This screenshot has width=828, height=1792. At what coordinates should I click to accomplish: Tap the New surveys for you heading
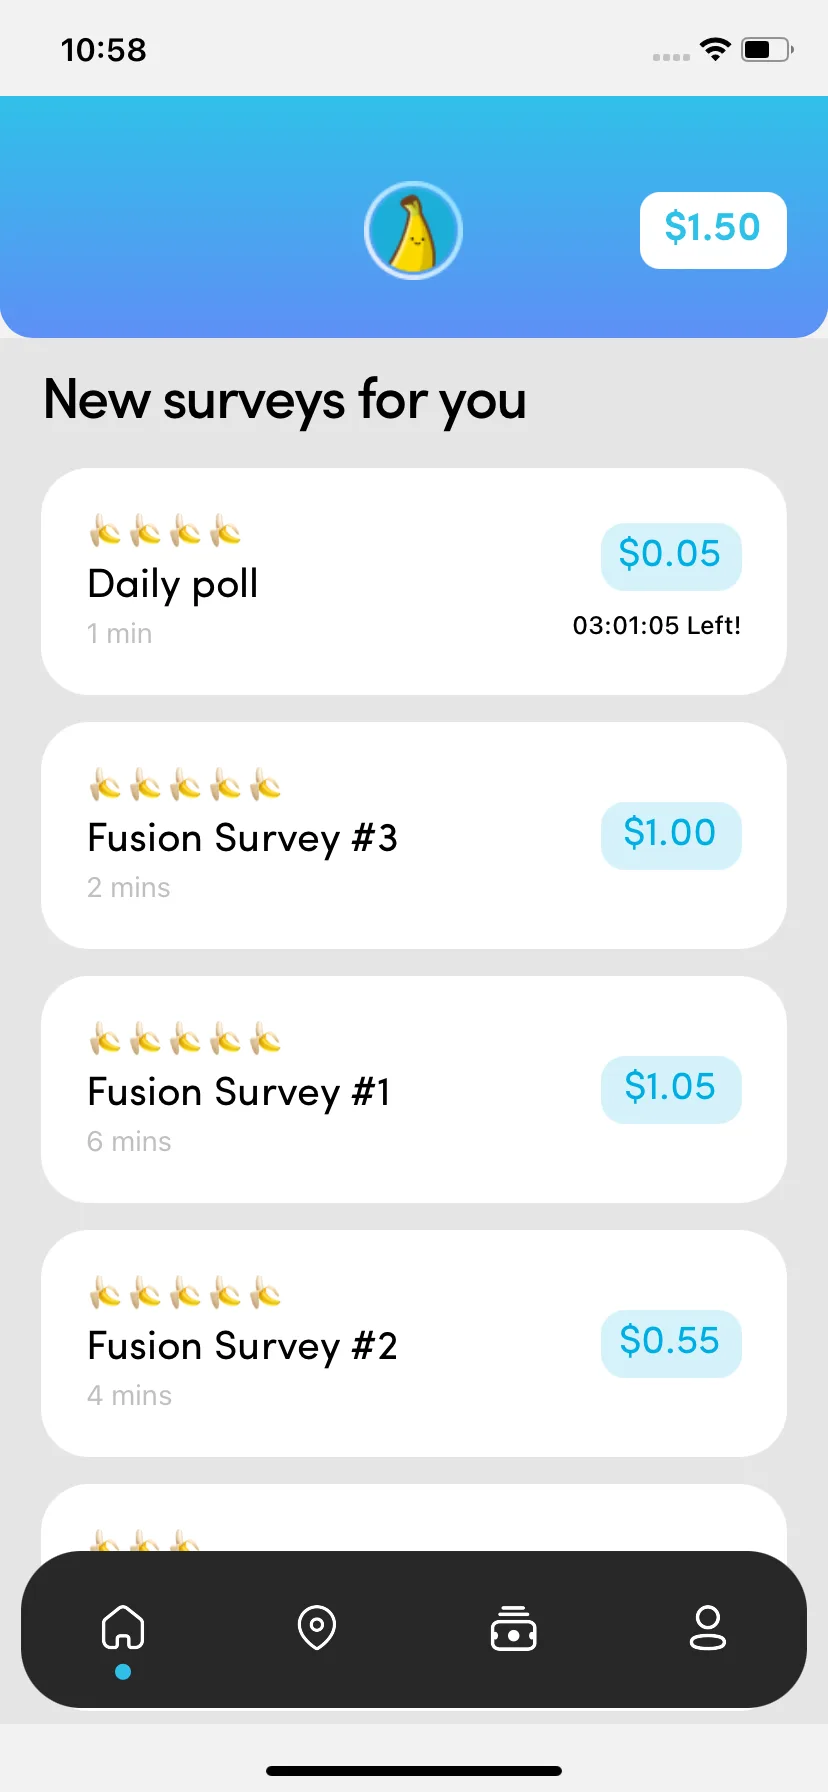(x=285, y=402)
